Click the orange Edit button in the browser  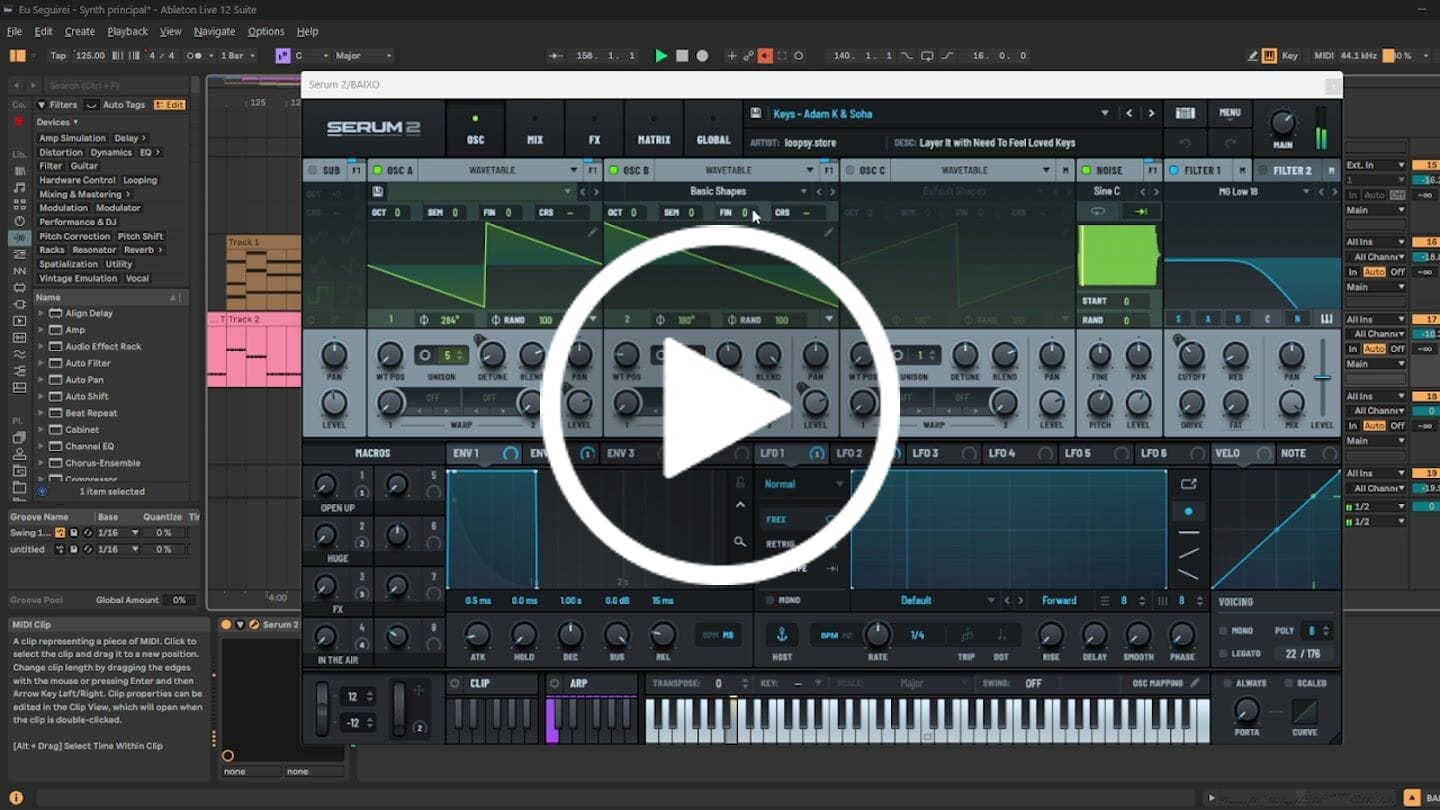tap(170, 105)
